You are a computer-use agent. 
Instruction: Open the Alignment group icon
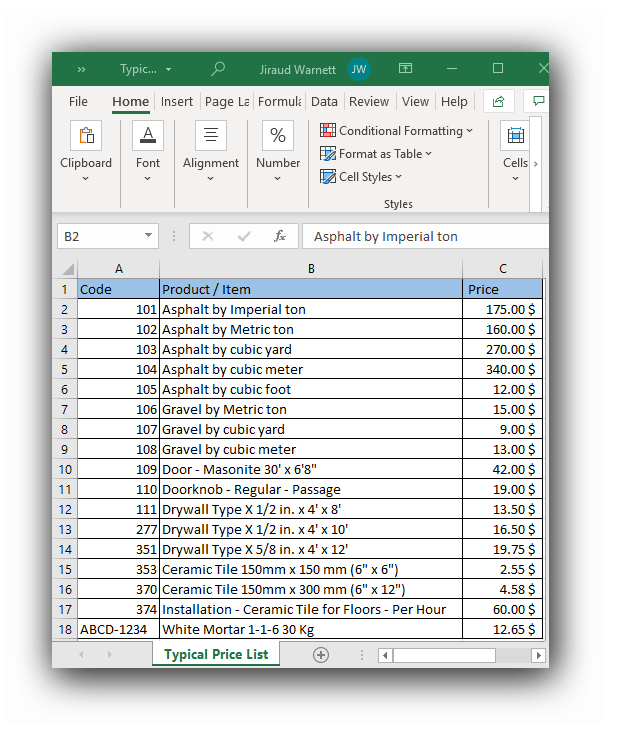[x=210, y=136]
